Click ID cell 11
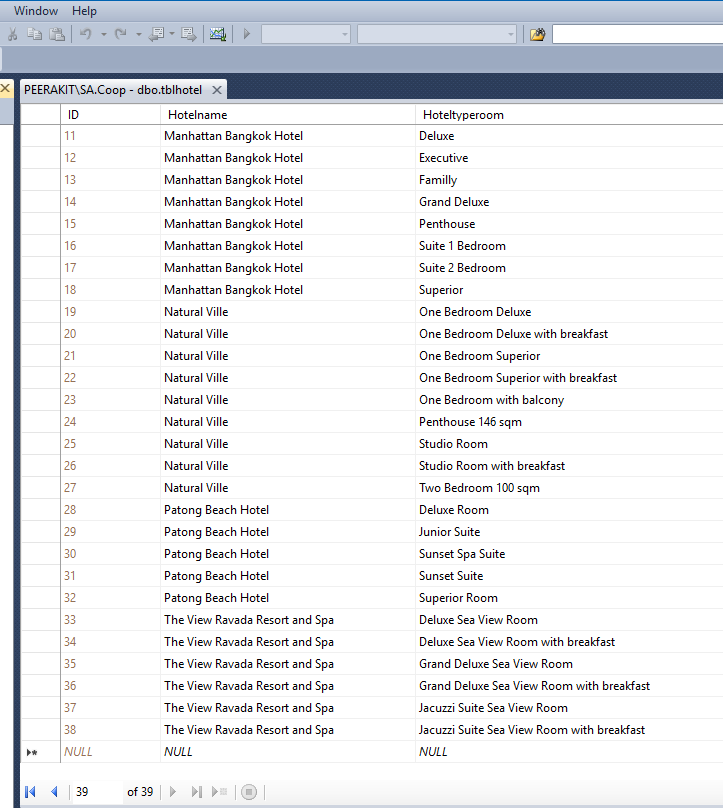This screenshot has width=723, height=808. click(x=111, y=136)
